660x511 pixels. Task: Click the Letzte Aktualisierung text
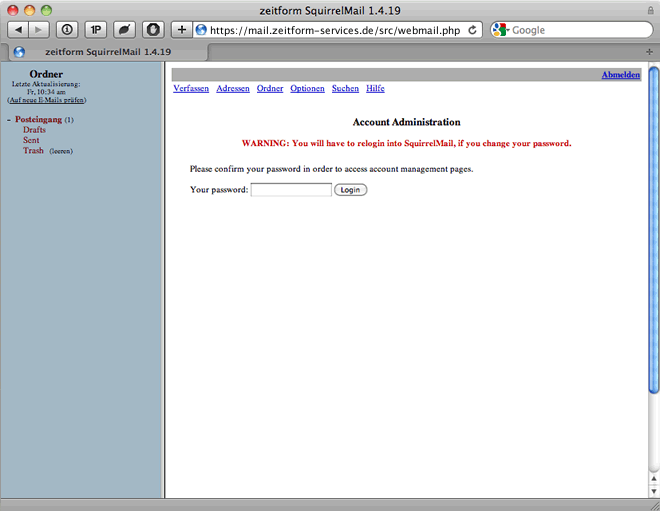coord(46,84)
